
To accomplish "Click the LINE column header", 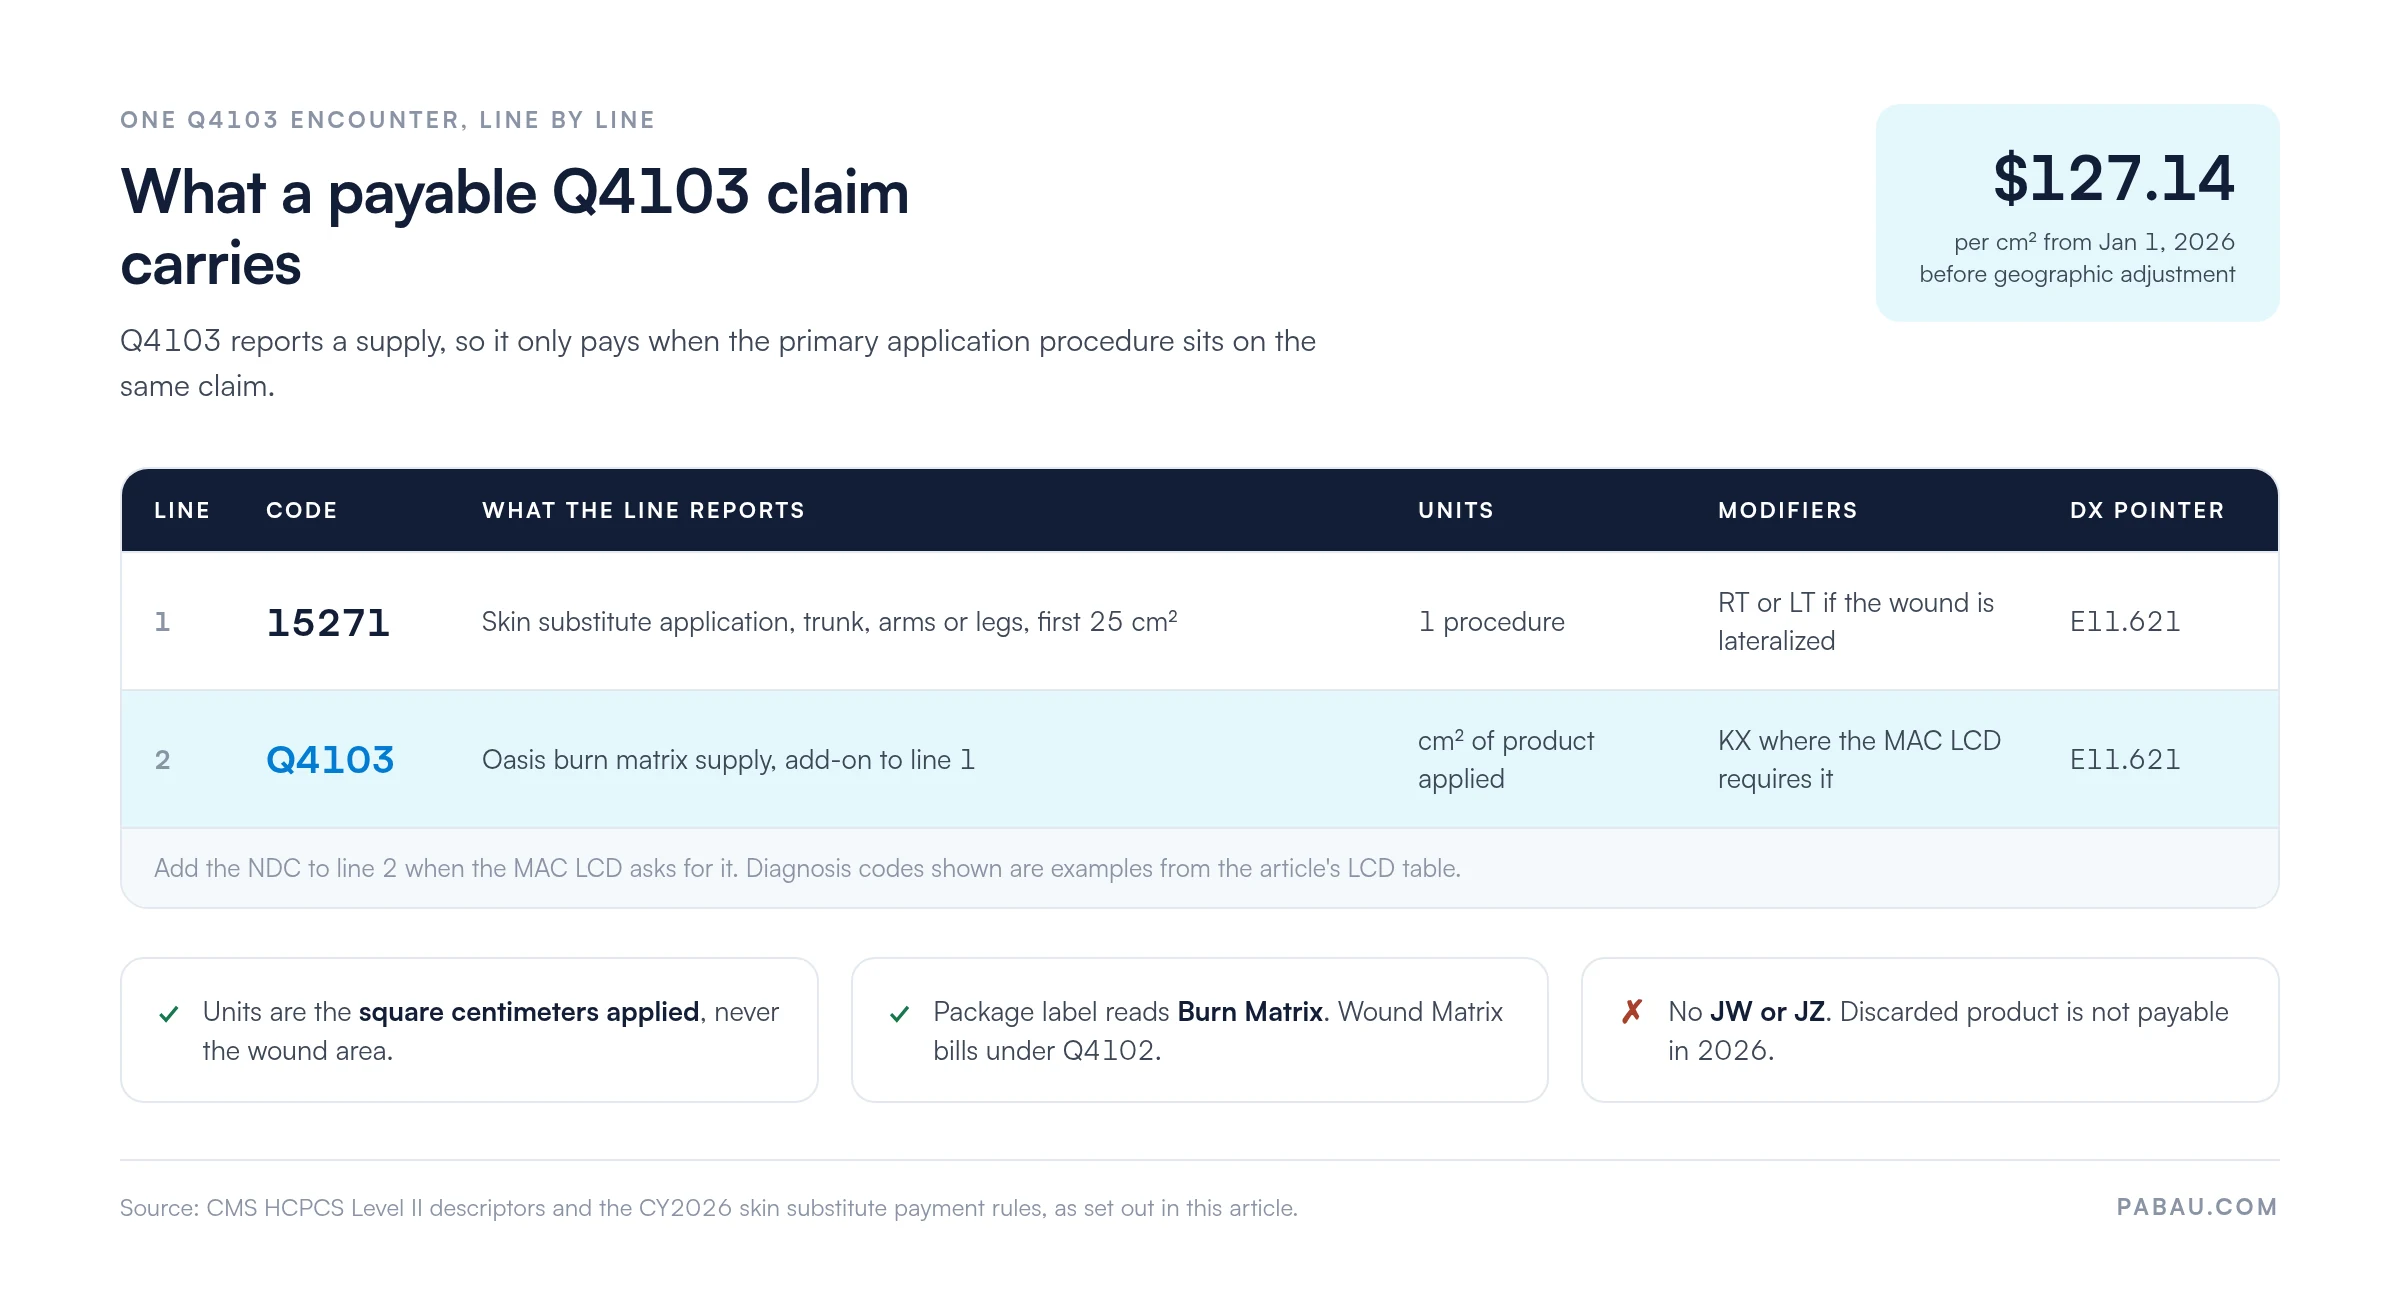I will (x=182, y=510).
